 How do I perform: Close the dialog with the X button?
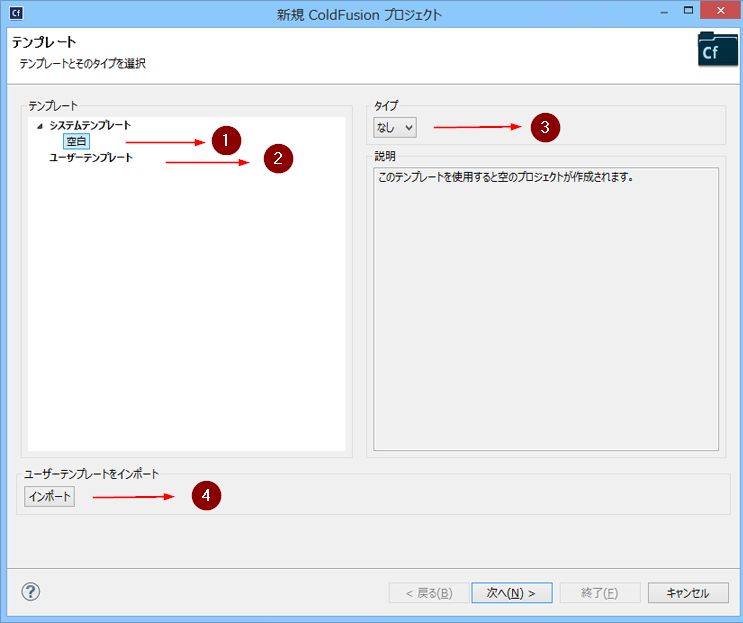coord(721,10)
